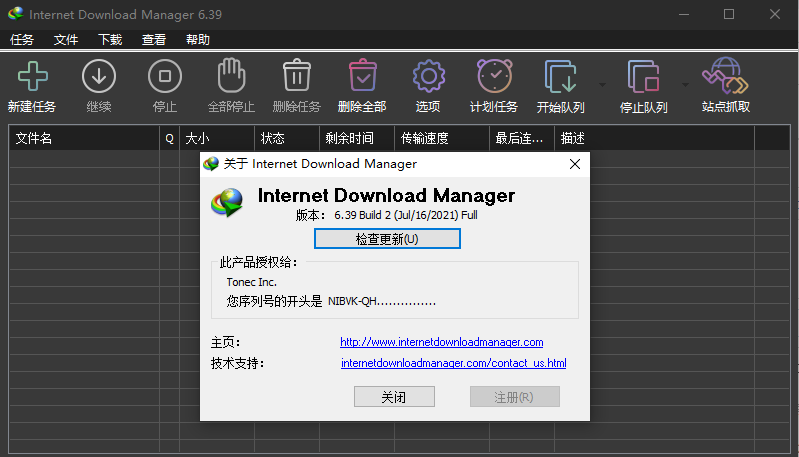Click the 继续 (resume) download icon
This screenshot has width=799, height=457.
[99, 76]
